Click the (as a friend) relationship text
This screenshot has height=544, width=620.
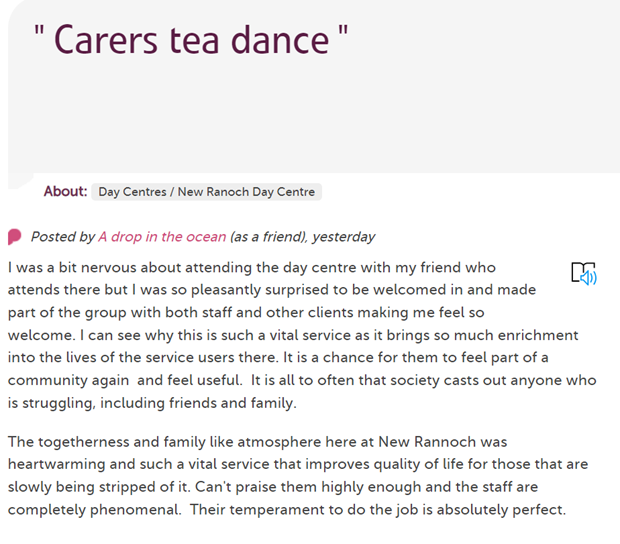269,236
